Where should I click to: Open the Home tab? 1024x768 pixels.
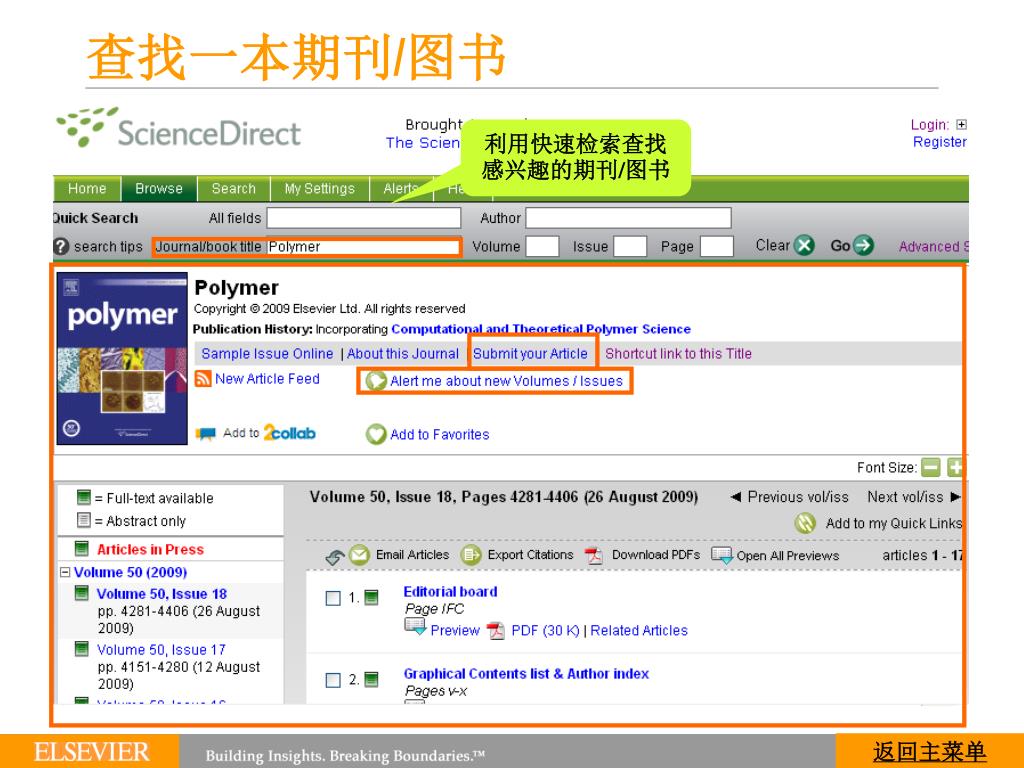[x=87, y=189]
